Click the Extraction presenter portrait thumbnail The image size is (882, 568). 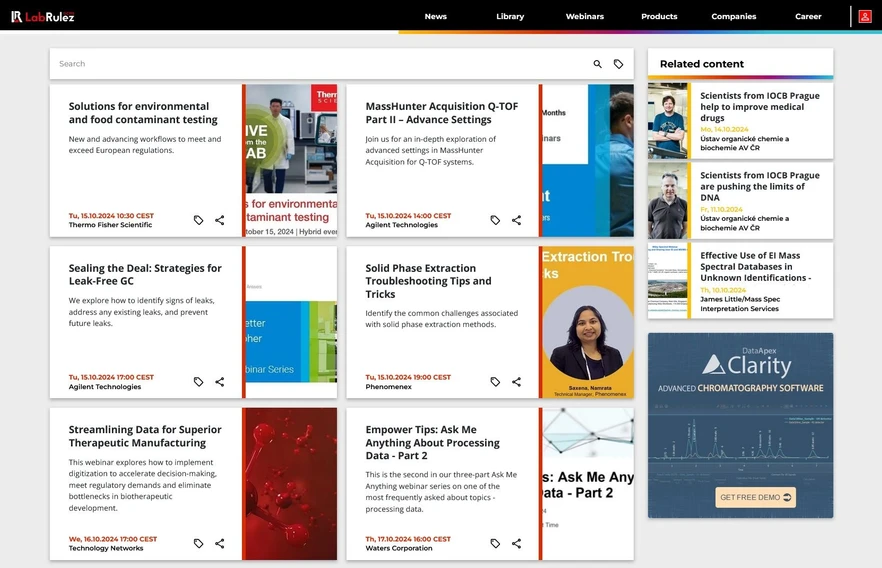[588, 322]
